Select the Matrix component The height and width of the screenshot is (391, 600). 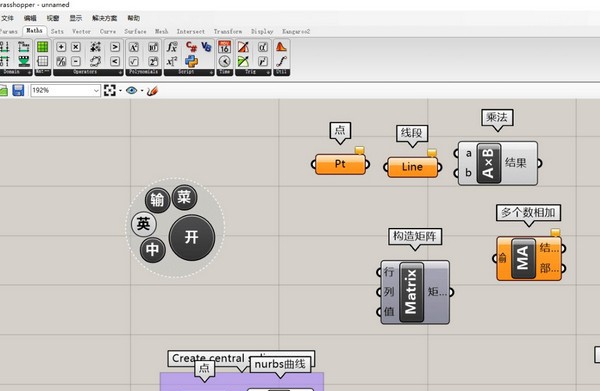tap(415, 293)
